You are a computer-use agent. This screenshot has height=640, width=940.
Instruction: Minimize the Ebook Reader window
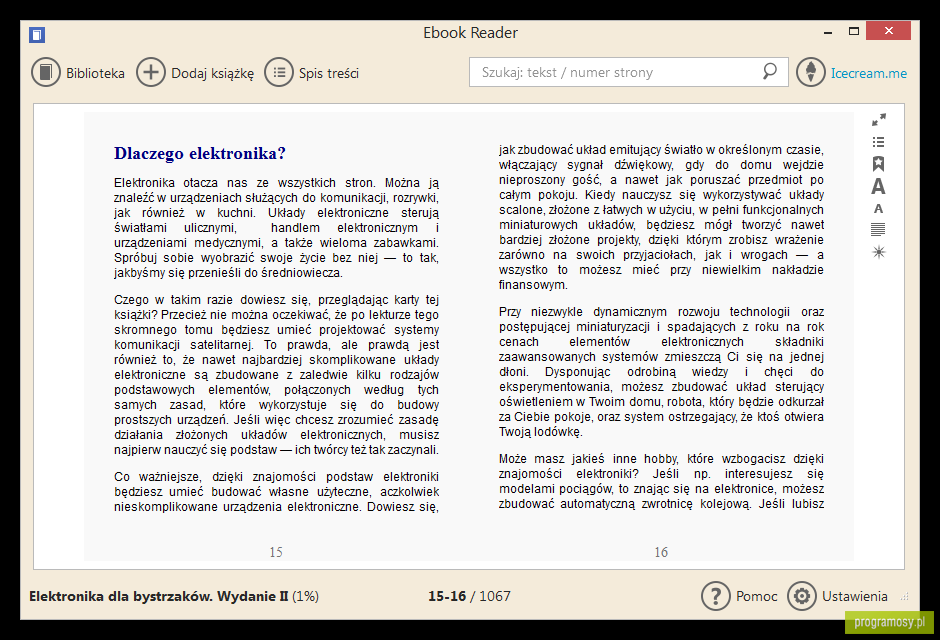point(828,31)
